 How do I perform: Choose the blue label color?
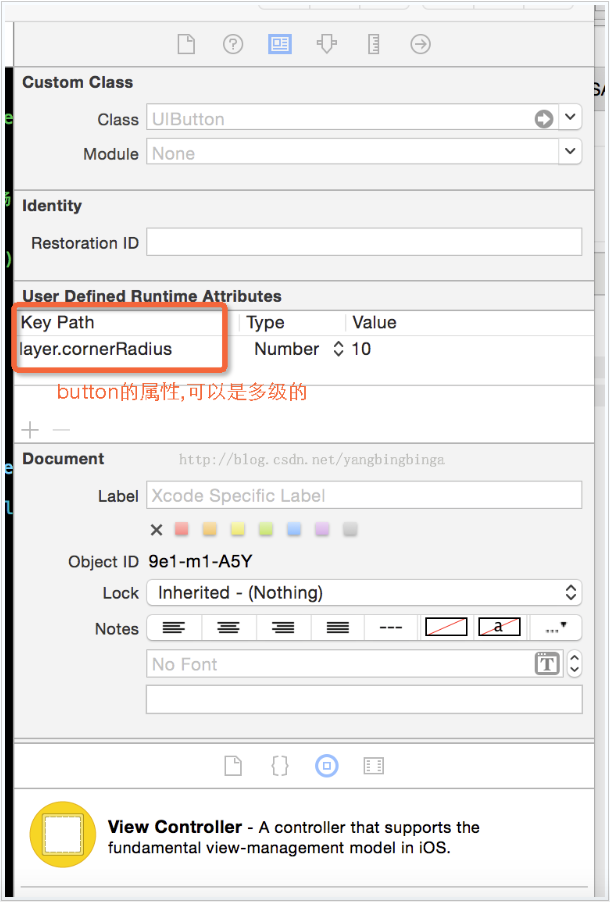[x=294, y=529]
